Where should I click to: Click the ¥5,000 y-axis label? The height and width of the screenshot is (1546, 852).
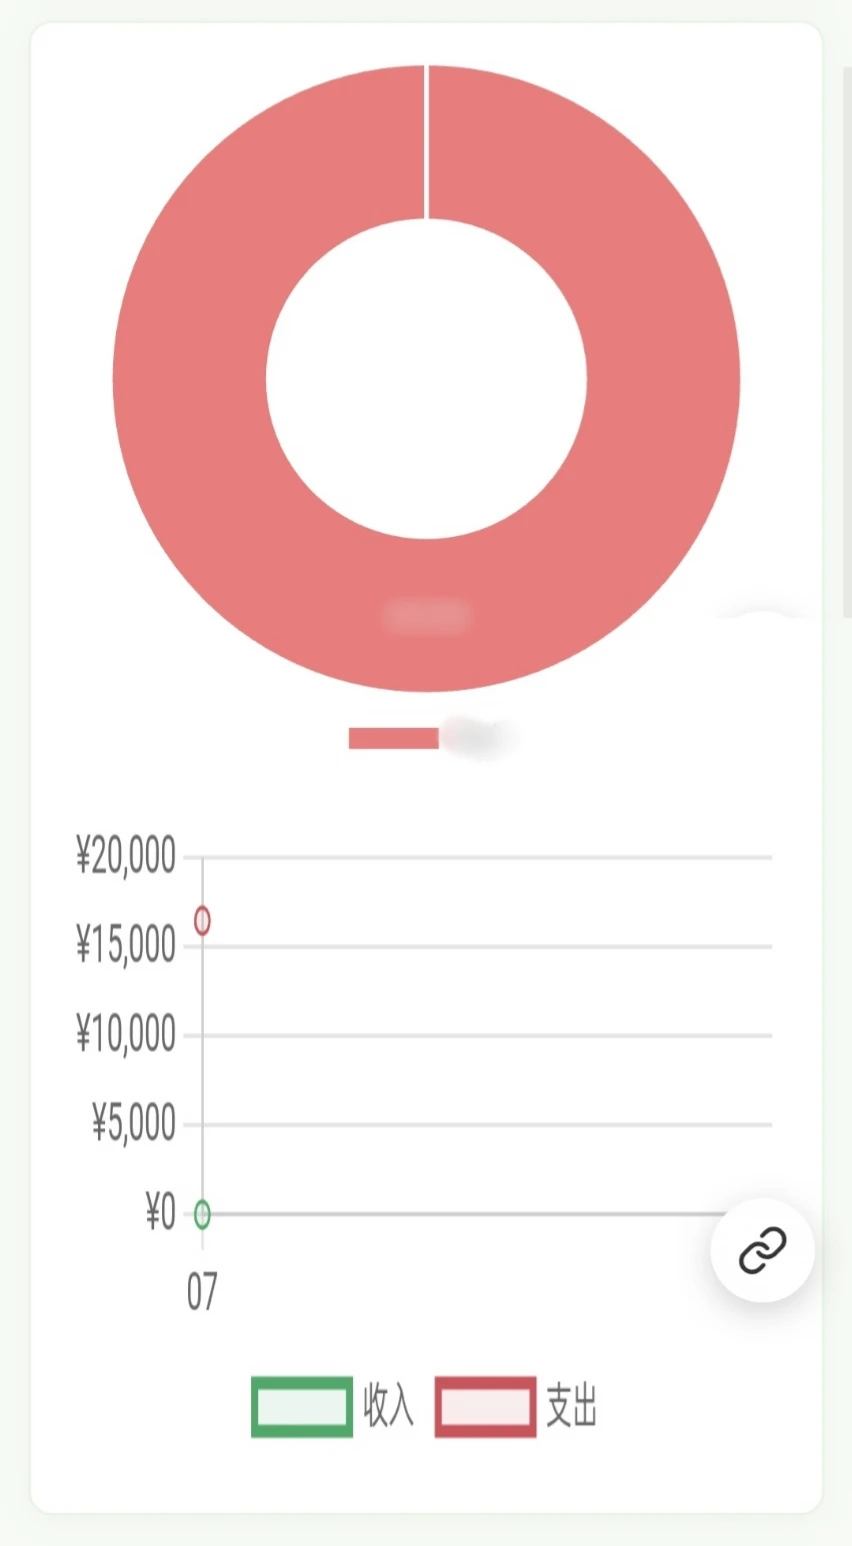pyautogui.click(x=134, y=1123)
